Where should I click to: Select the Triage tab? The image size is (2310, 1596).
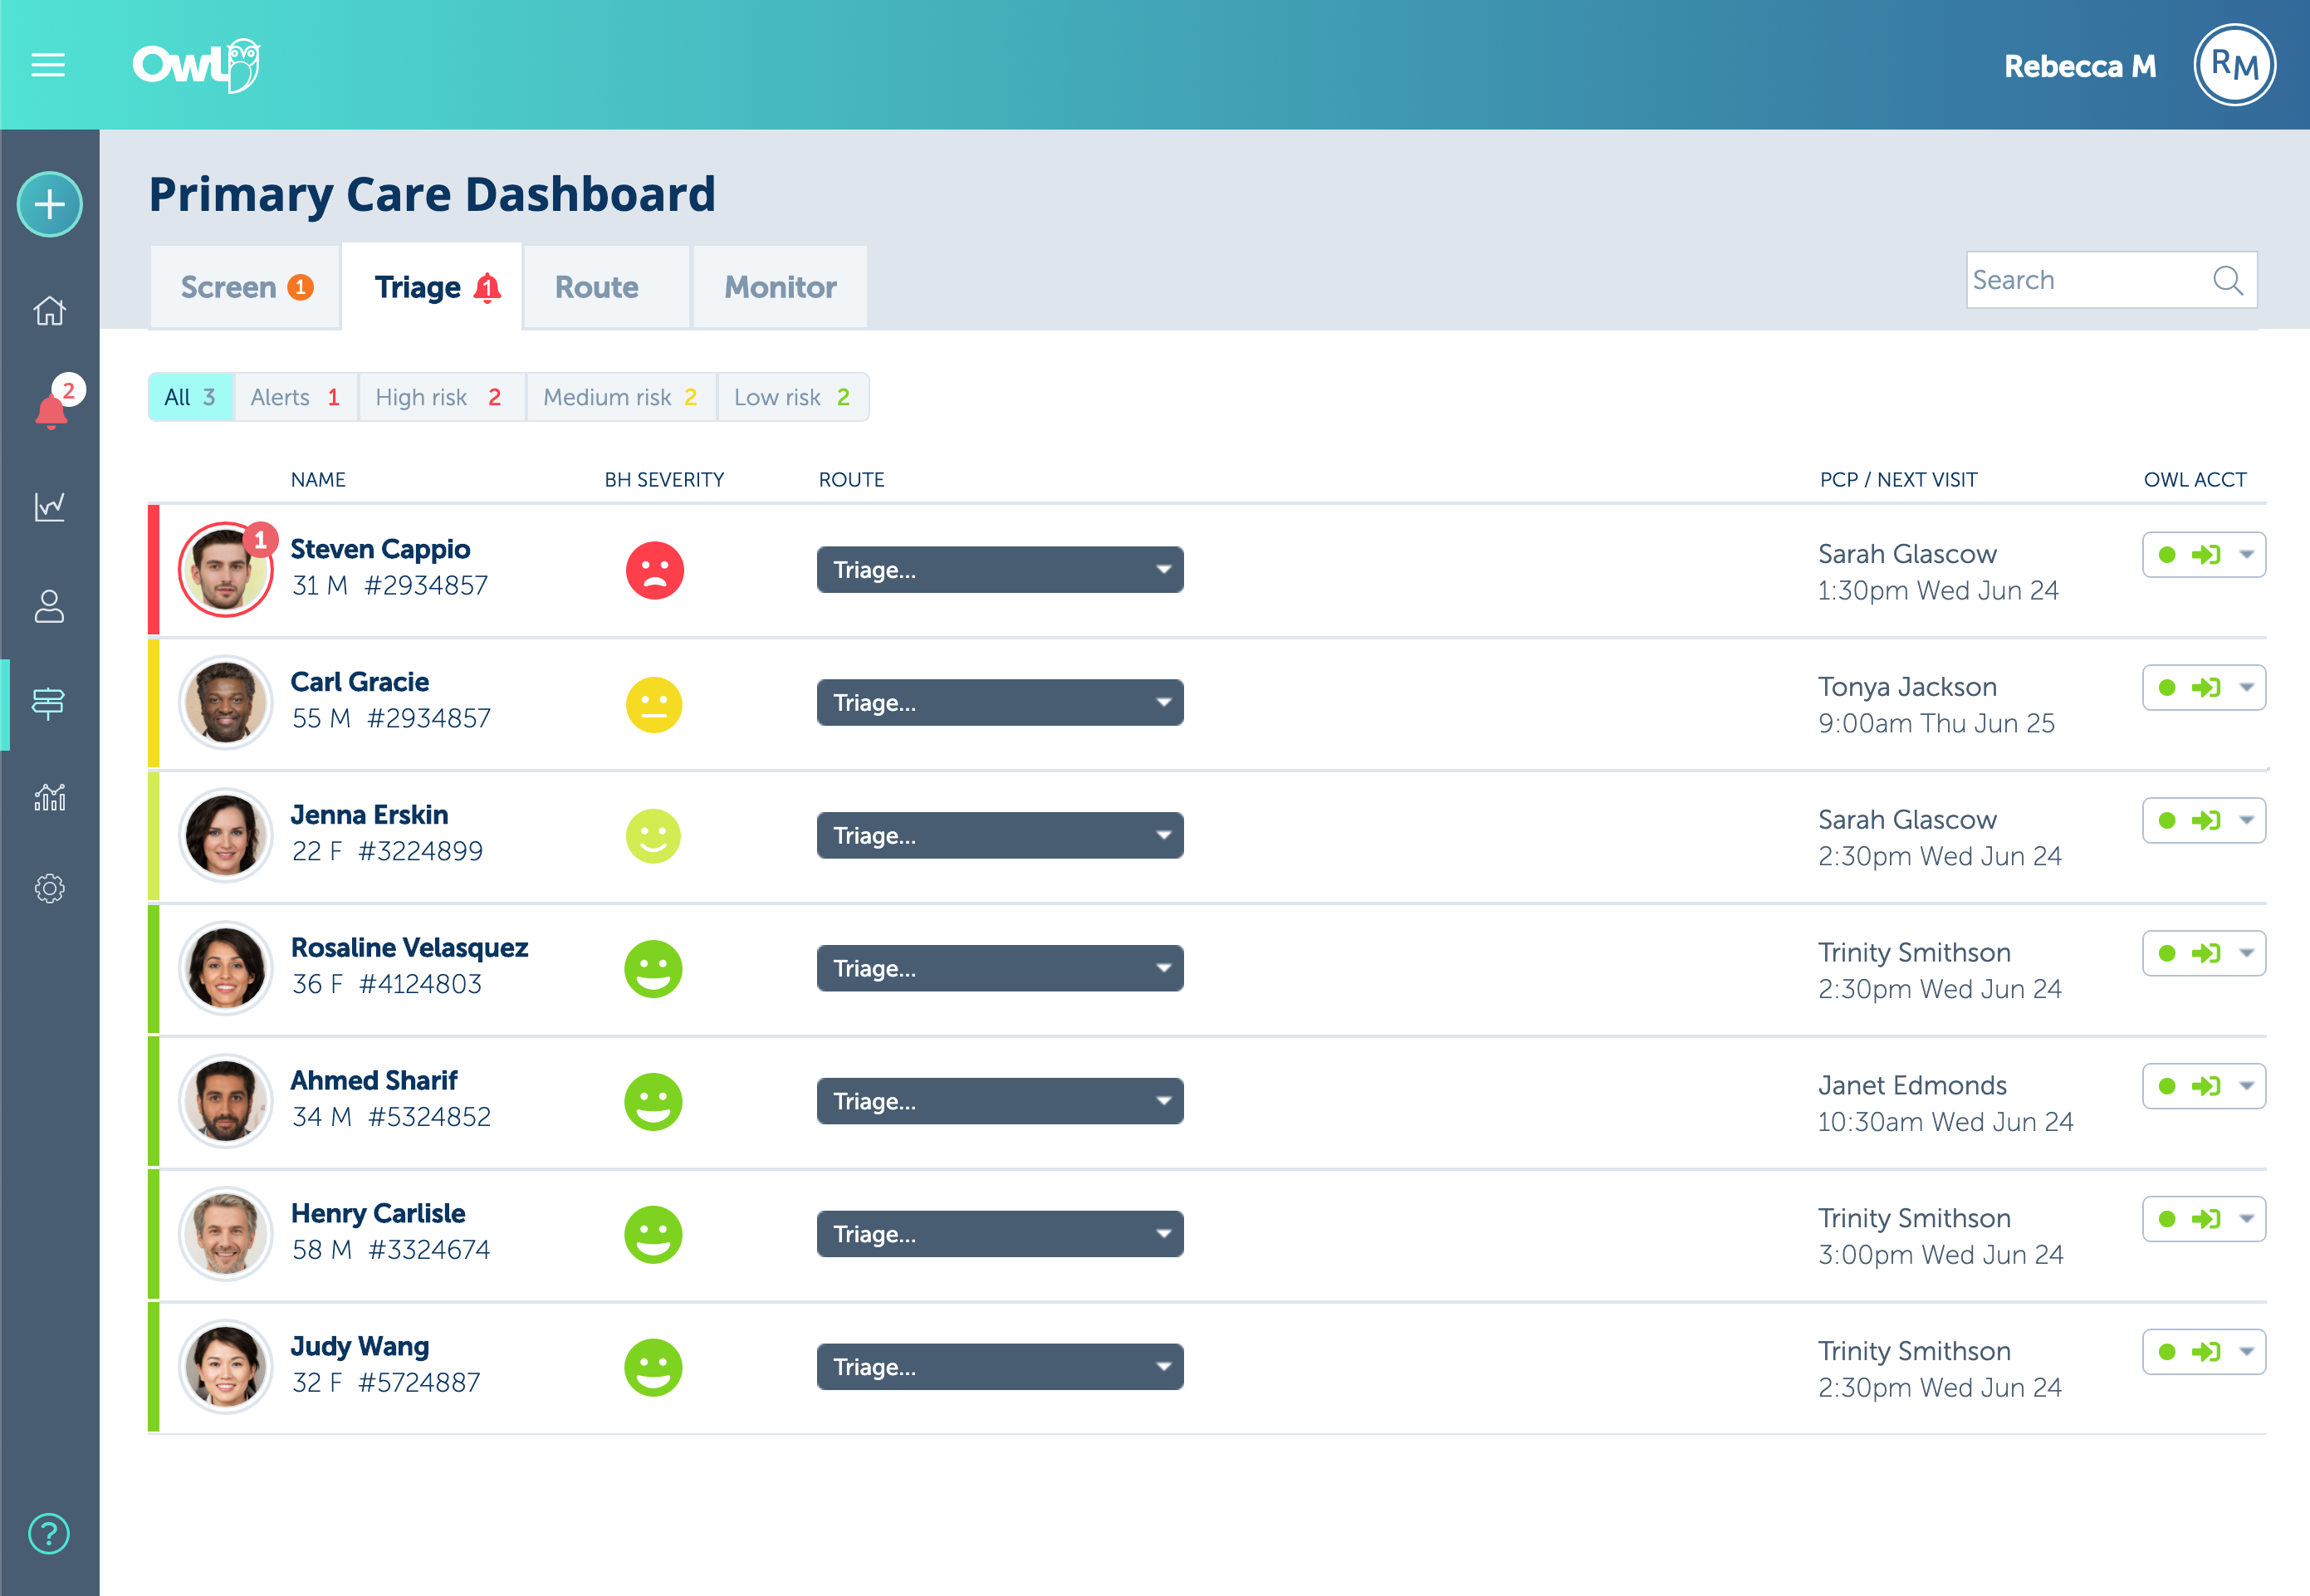432,287
